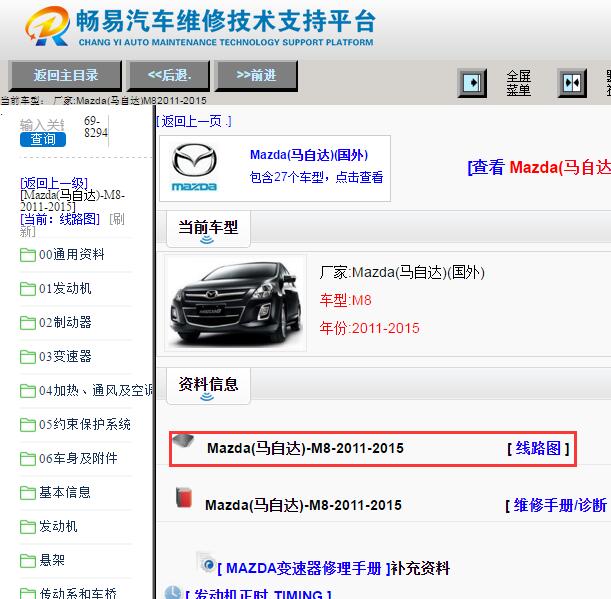This screenshot has height=599, width=611.
Task: Click the fullscreen menu arrow icon
Action: (472, 83)
